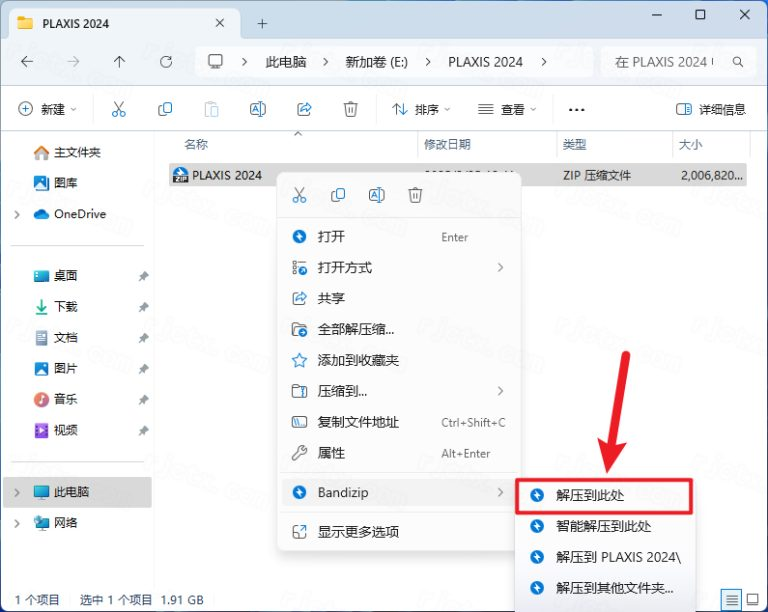The height and width of the screenshot is (612, 768).
Task: Open the 查看 view dropdown
Action: (x=507, y=109)
